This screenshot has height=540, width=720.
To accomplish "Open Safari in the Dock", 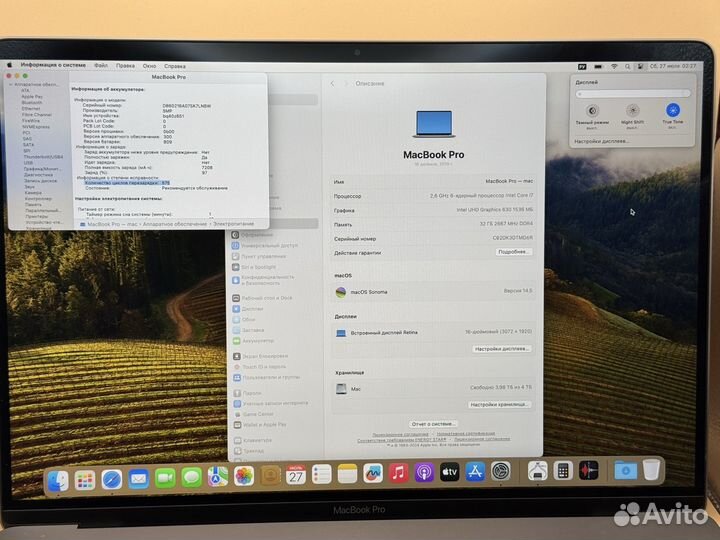I will (x=112, y=480).
